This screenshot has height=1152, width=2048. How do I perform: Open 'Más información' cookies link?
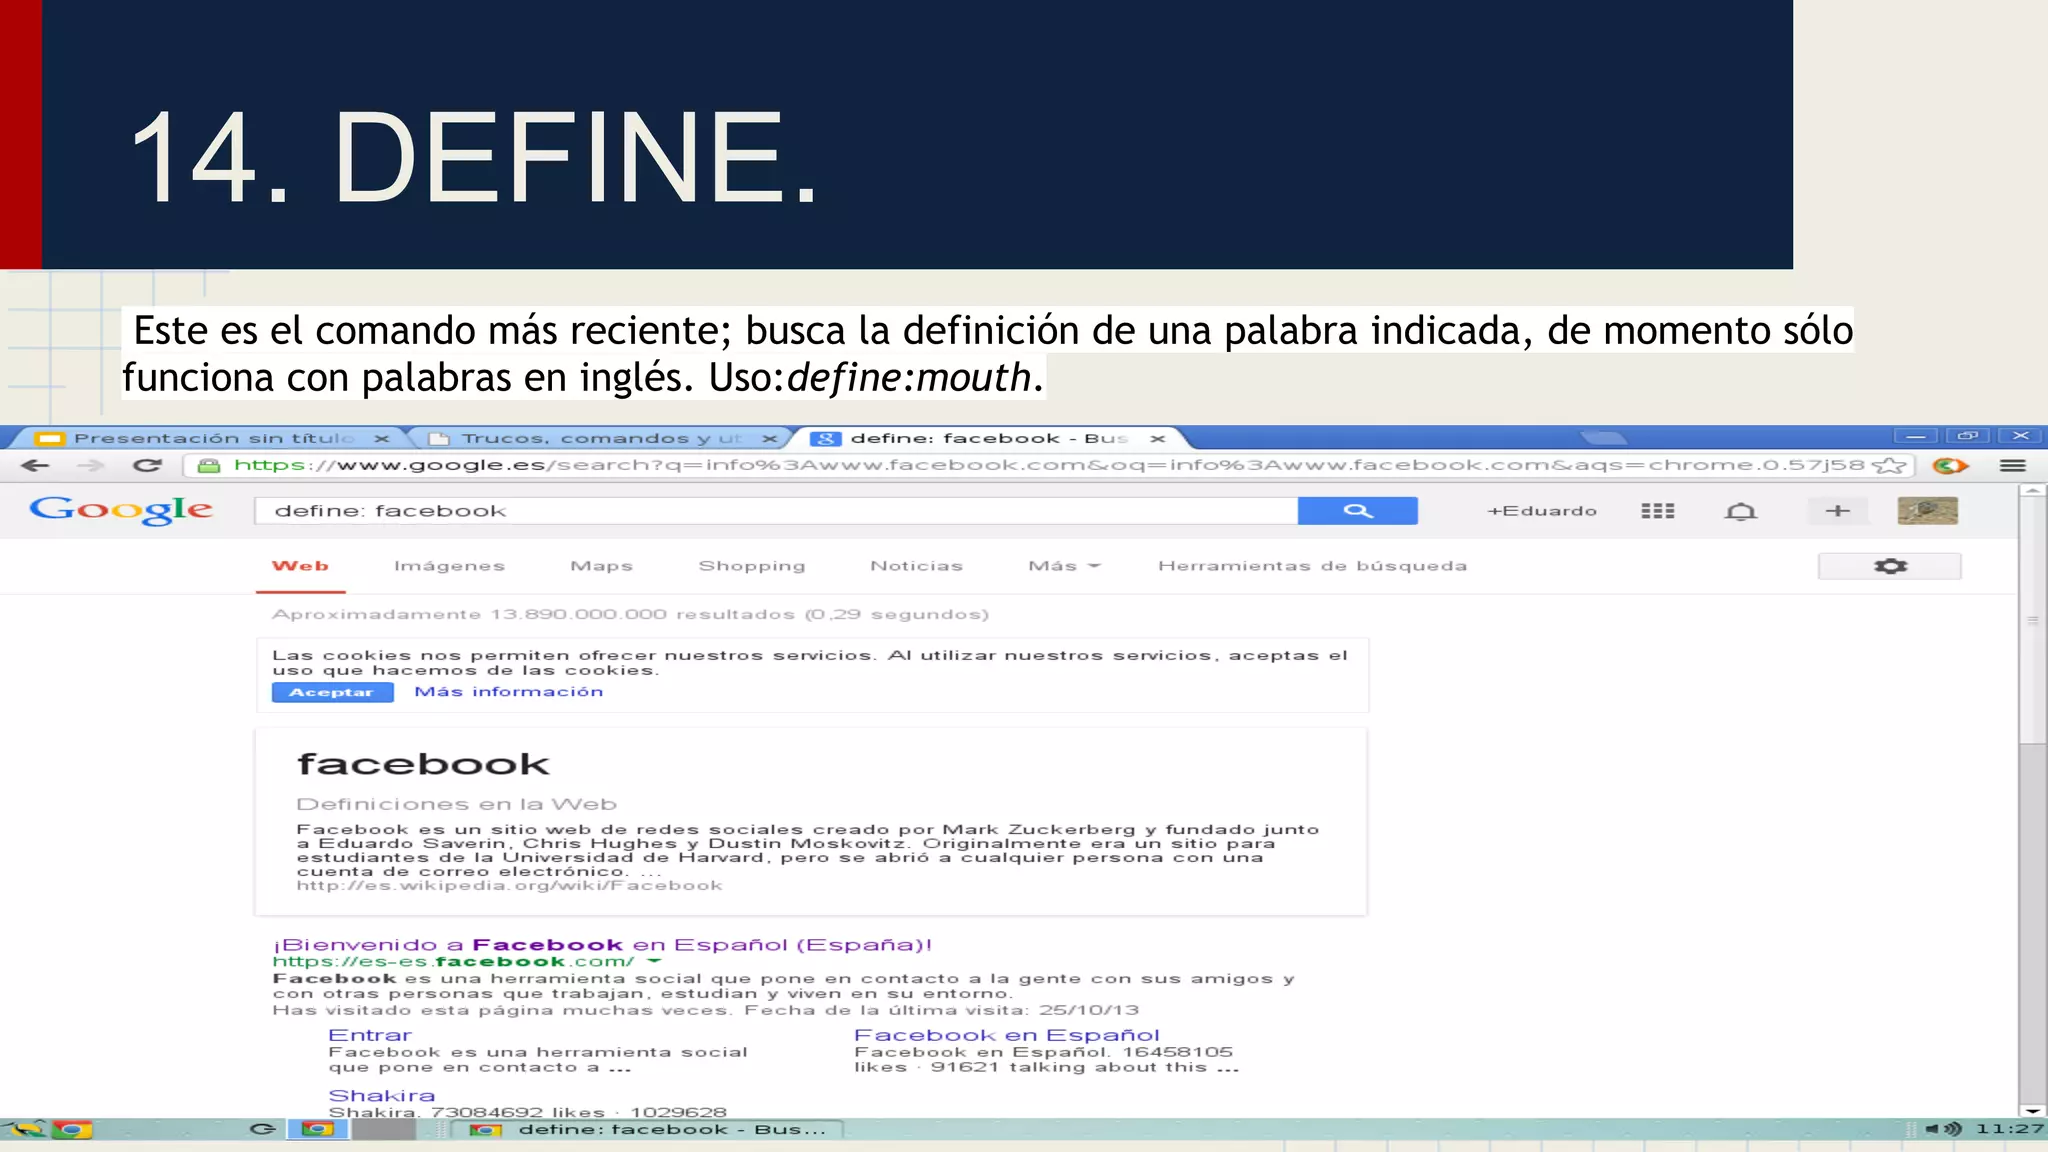point(509,692)
